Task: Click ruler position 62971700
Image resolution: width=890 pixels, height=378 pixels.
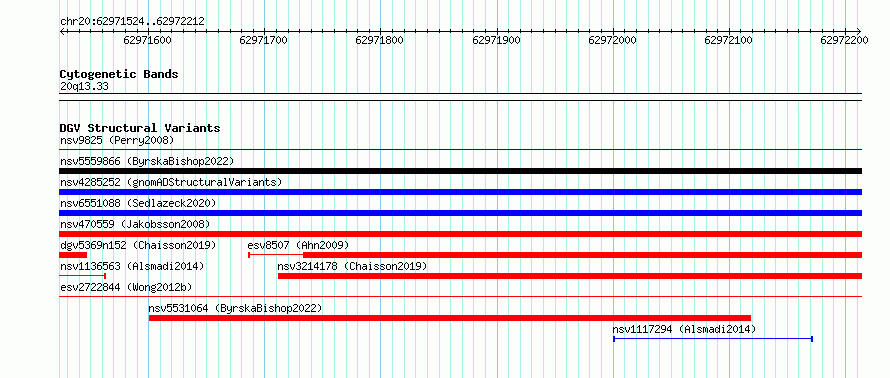Action: point(263,40)
